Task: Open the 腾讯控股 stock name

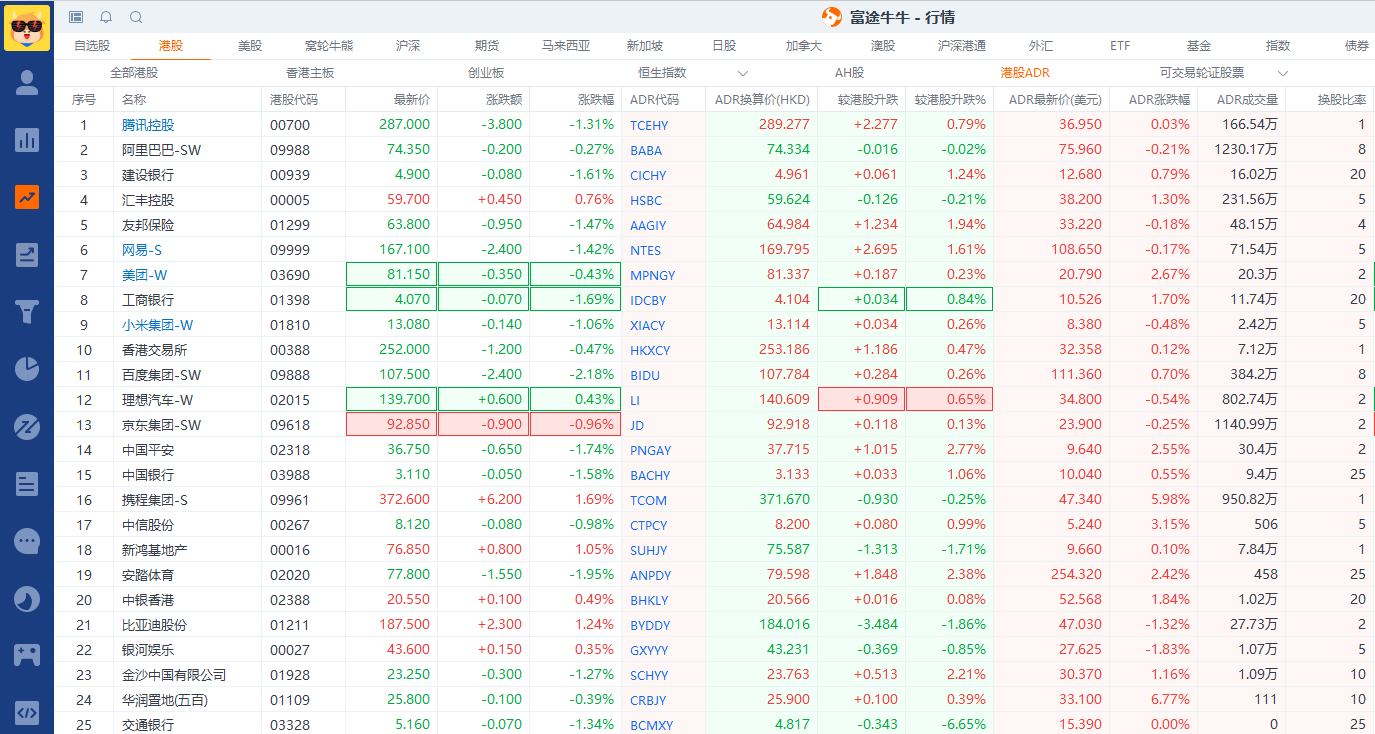Action: pos(148,125)
